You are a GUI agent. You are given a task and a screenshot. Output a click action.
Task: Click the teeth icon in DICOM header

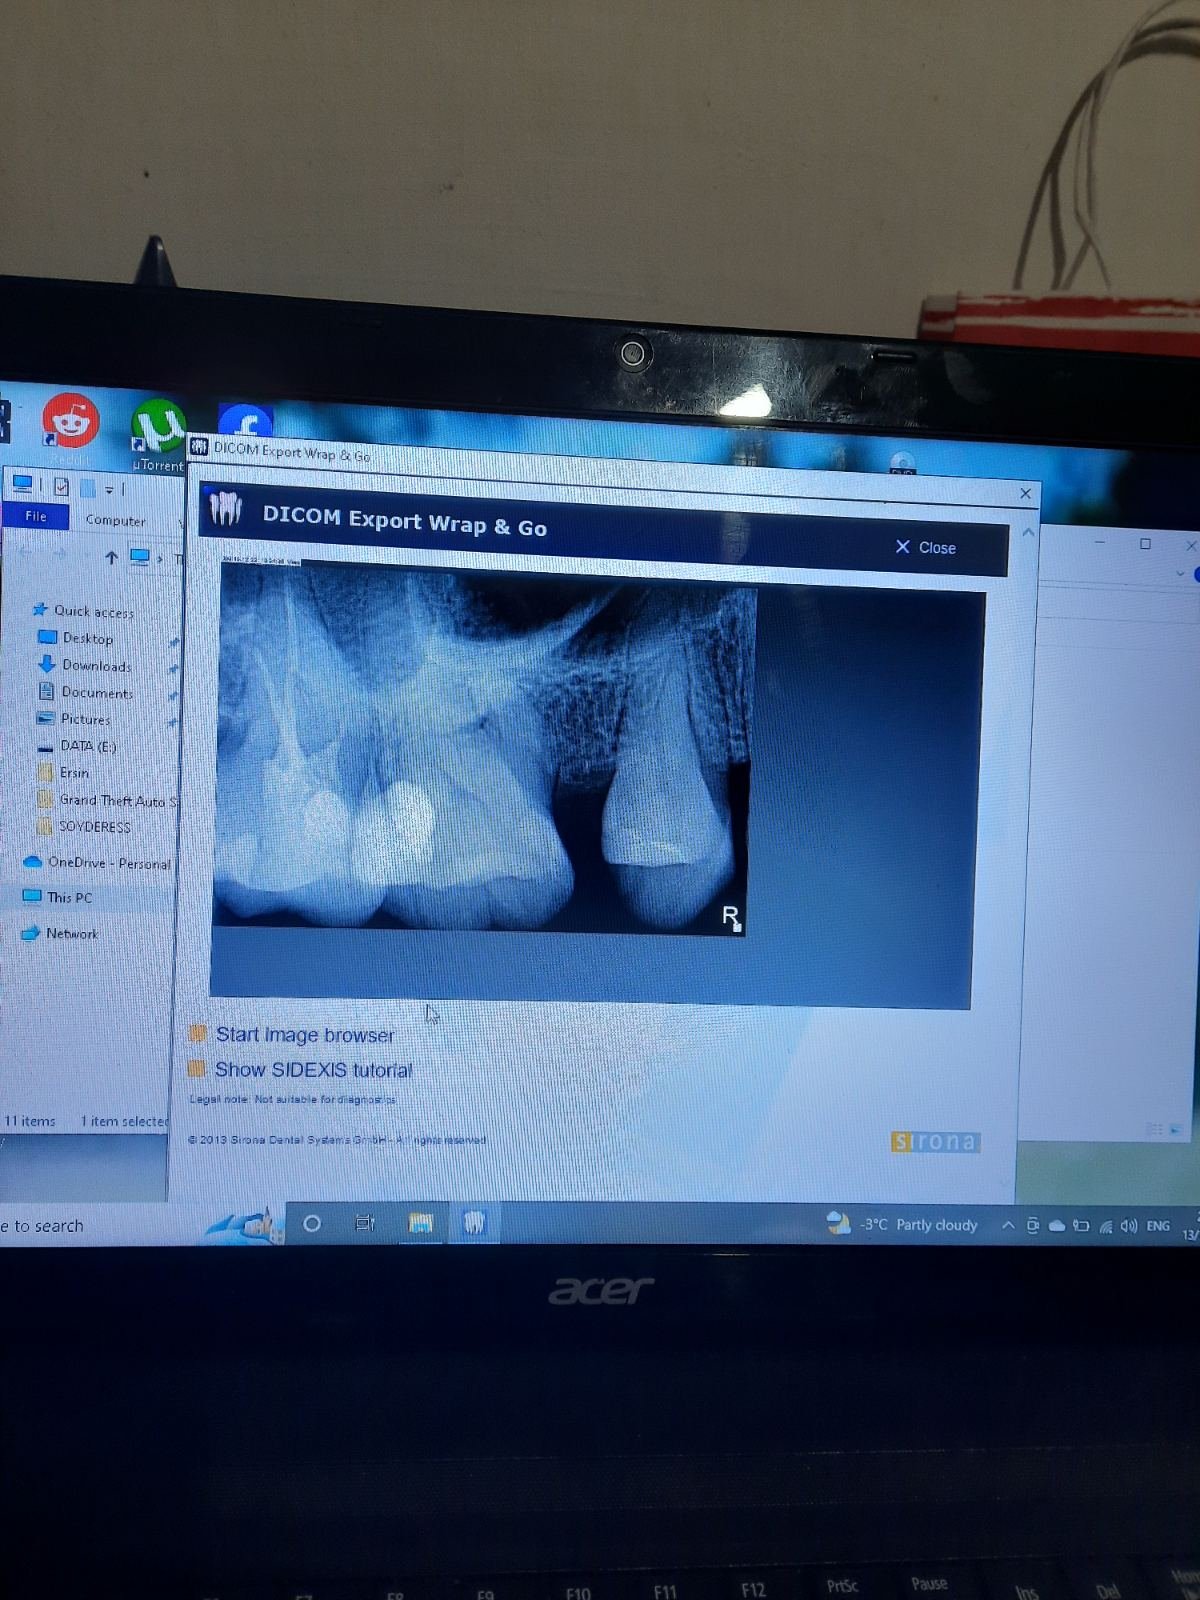point(226,509)
